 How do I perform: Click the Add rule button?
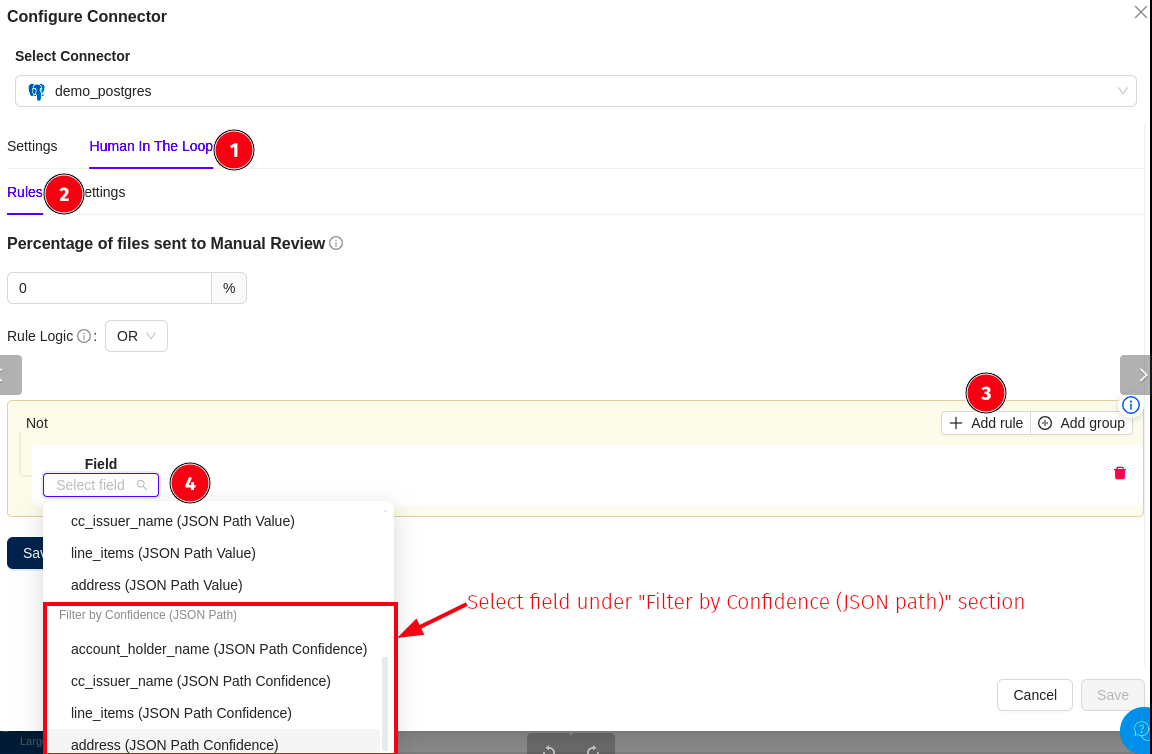[985, 423]
